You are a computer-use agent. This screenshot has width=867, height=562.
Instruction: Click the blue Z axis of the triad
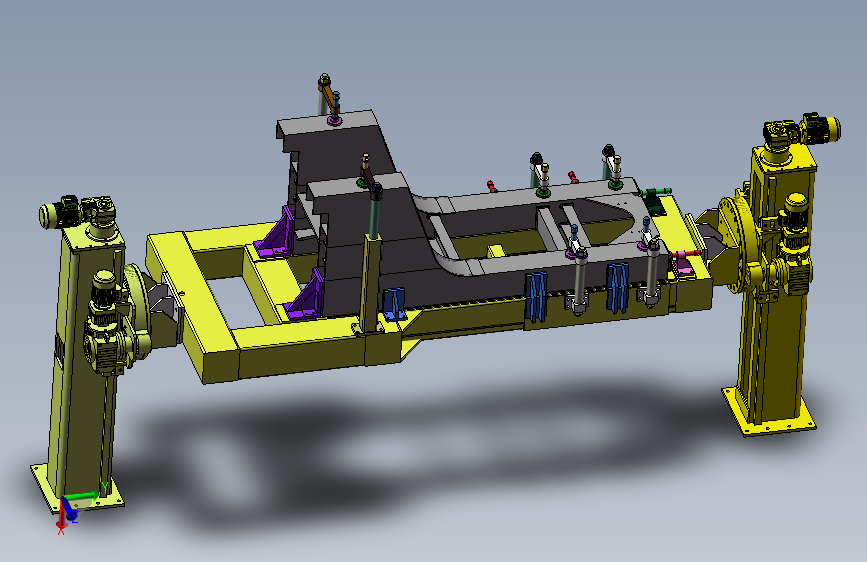tap(69, 509)
